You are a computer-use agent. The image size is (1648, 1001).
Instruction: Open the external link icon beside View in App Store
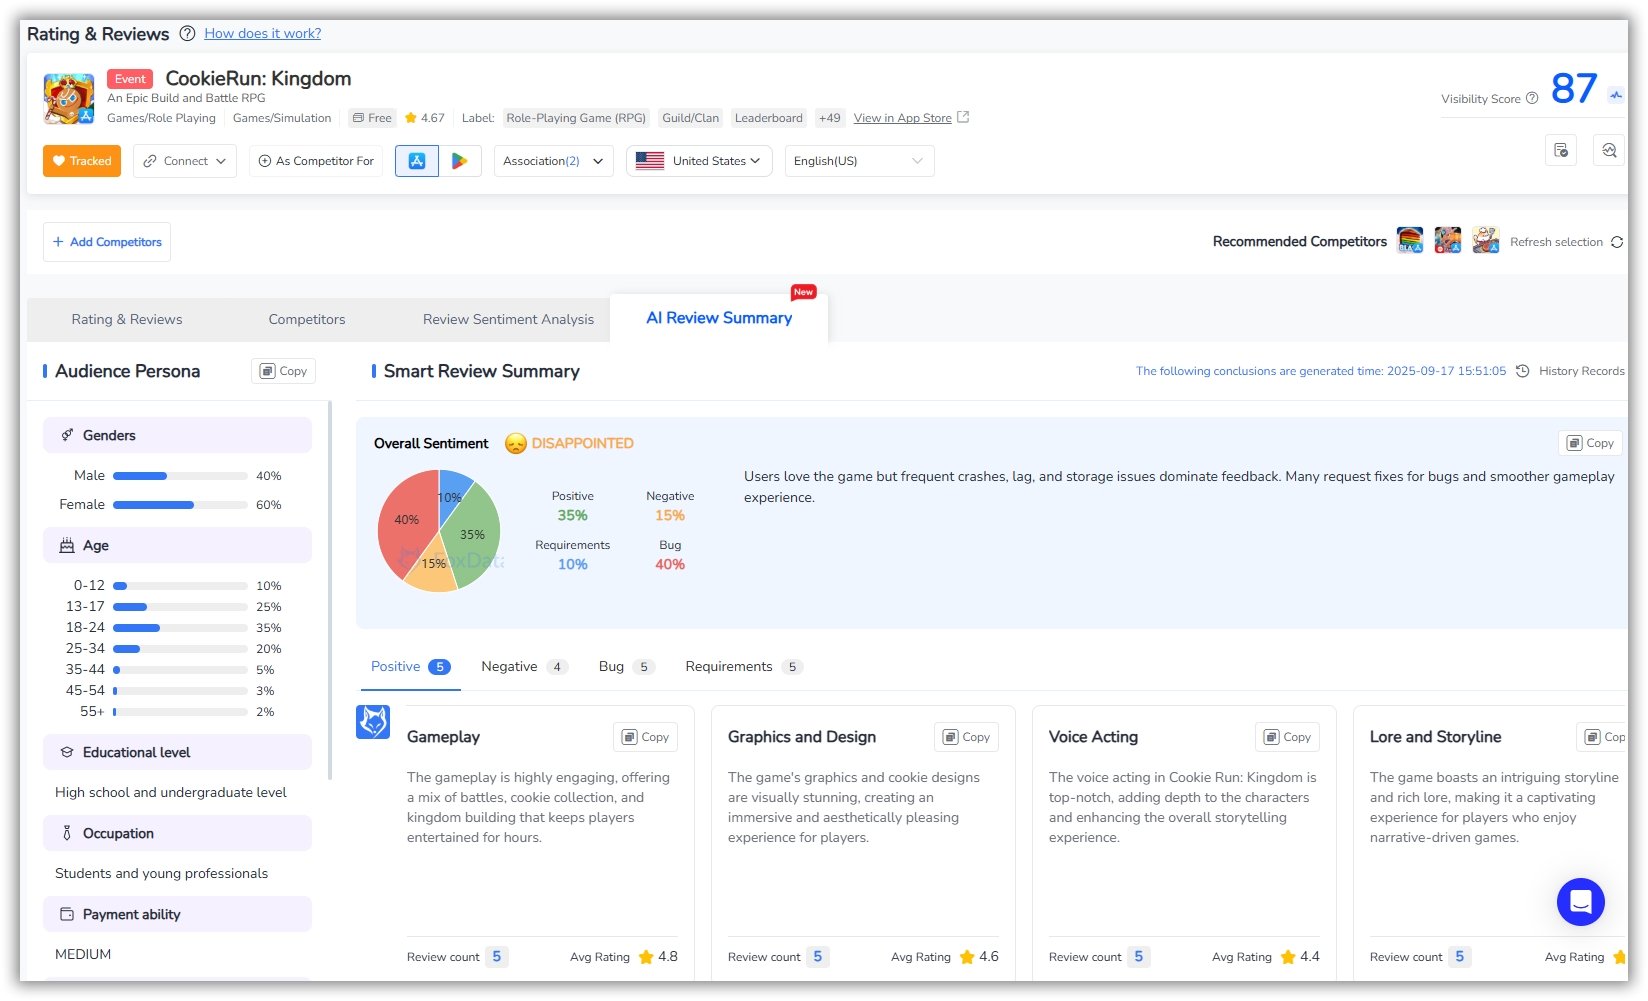click(x=963, y=117)
